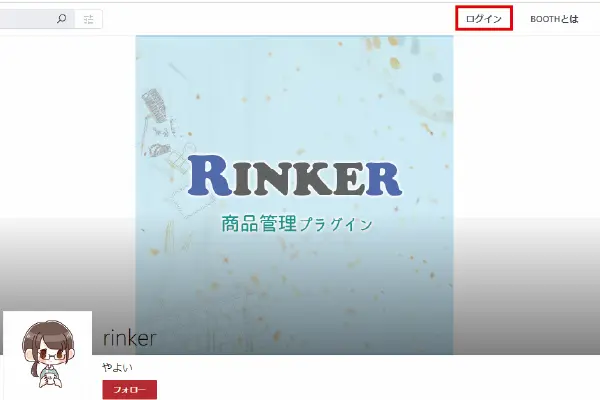Click the blue final R of RINKER
The width and height of the screenshot is (600, 400).
pos(380,179)
